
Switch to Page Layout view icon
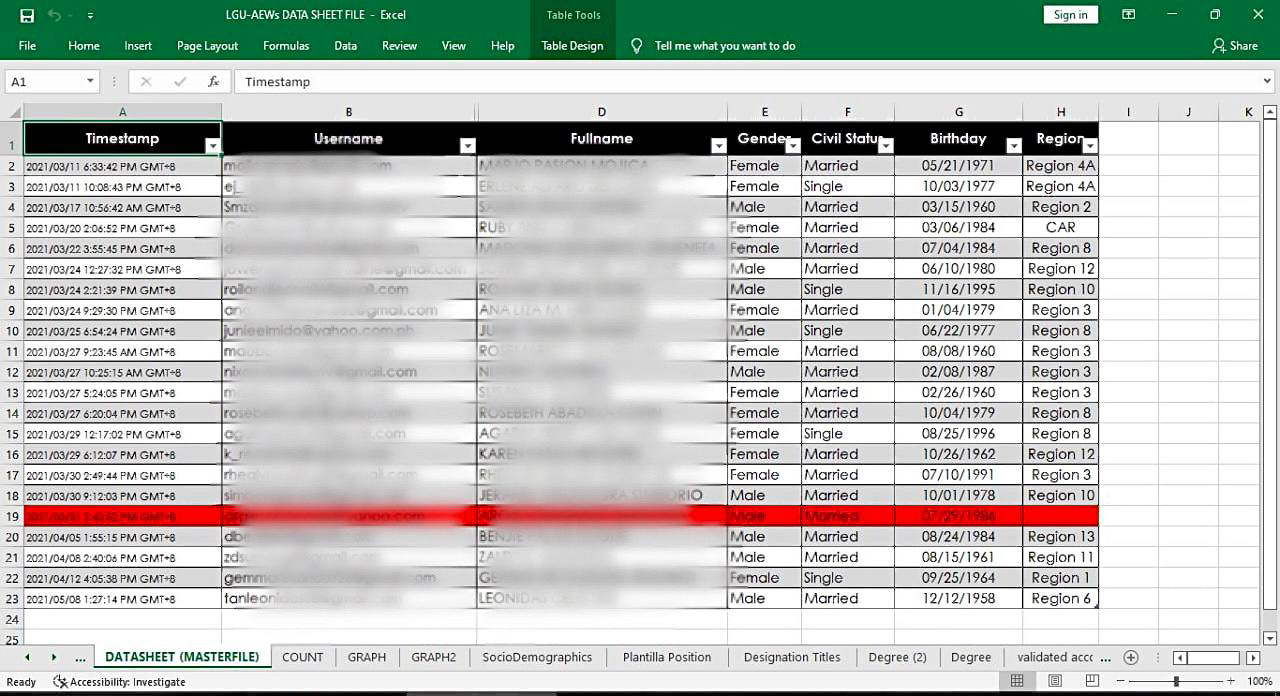pyautogui.click(x=1055, y=681)
